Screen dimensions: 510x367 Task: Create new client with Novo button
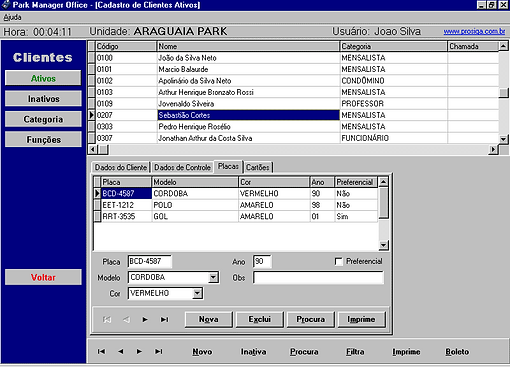click(x=202, y=352)
